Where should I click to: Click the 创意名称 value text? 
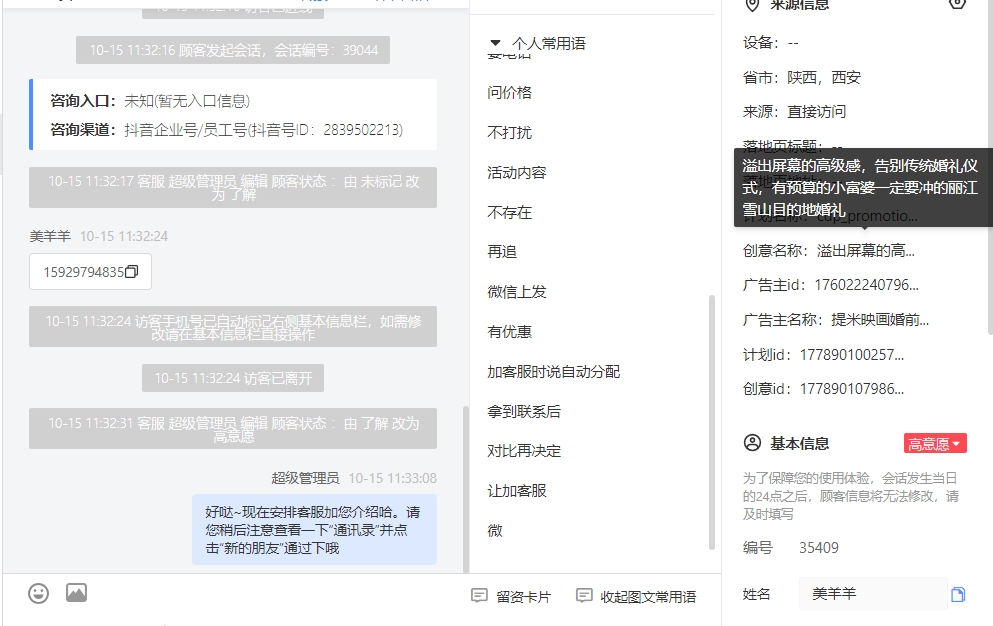point(866,251)
